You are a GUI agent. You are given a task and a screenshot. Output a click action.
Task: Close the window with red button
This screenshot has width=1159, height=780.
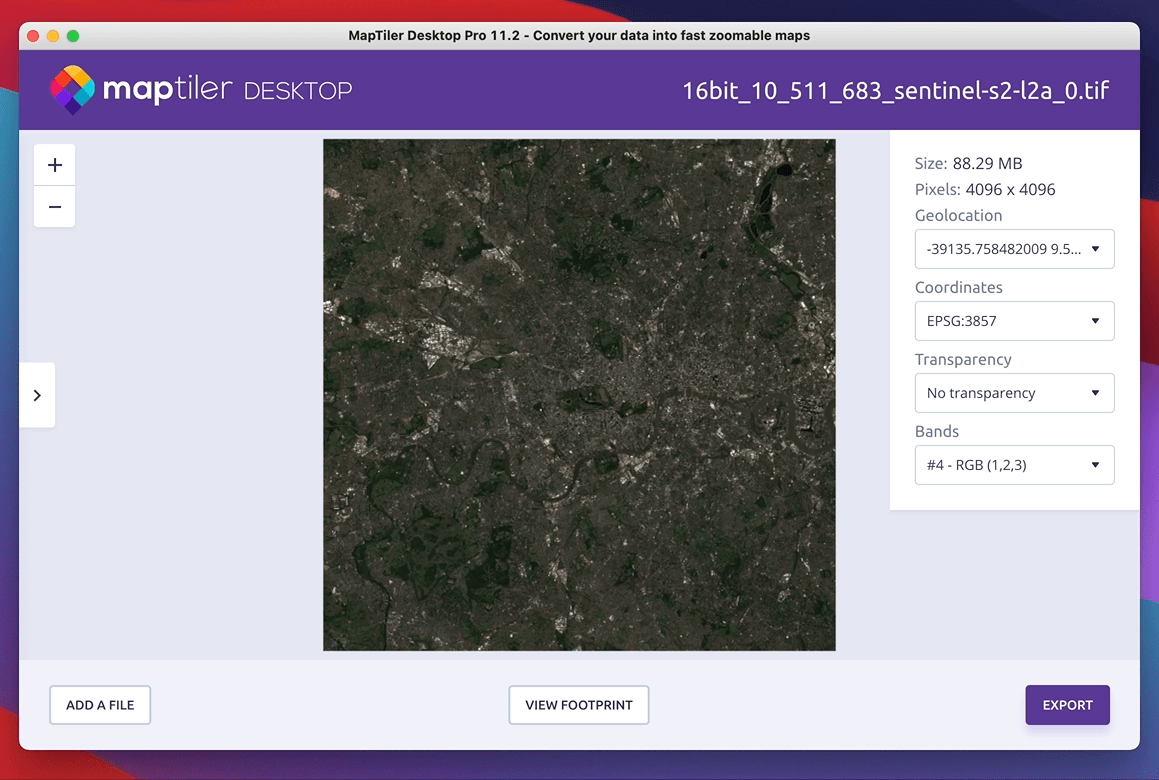click(x=33, y=36)
